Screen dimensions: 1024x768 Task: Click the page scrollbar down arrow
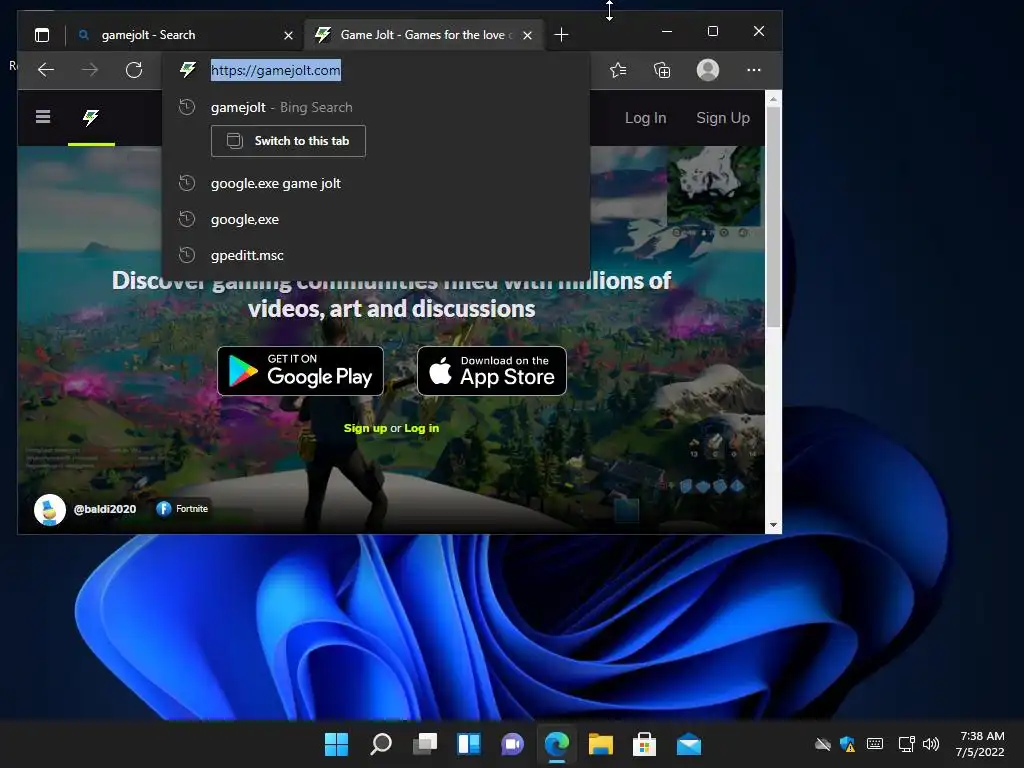point(773,525)
